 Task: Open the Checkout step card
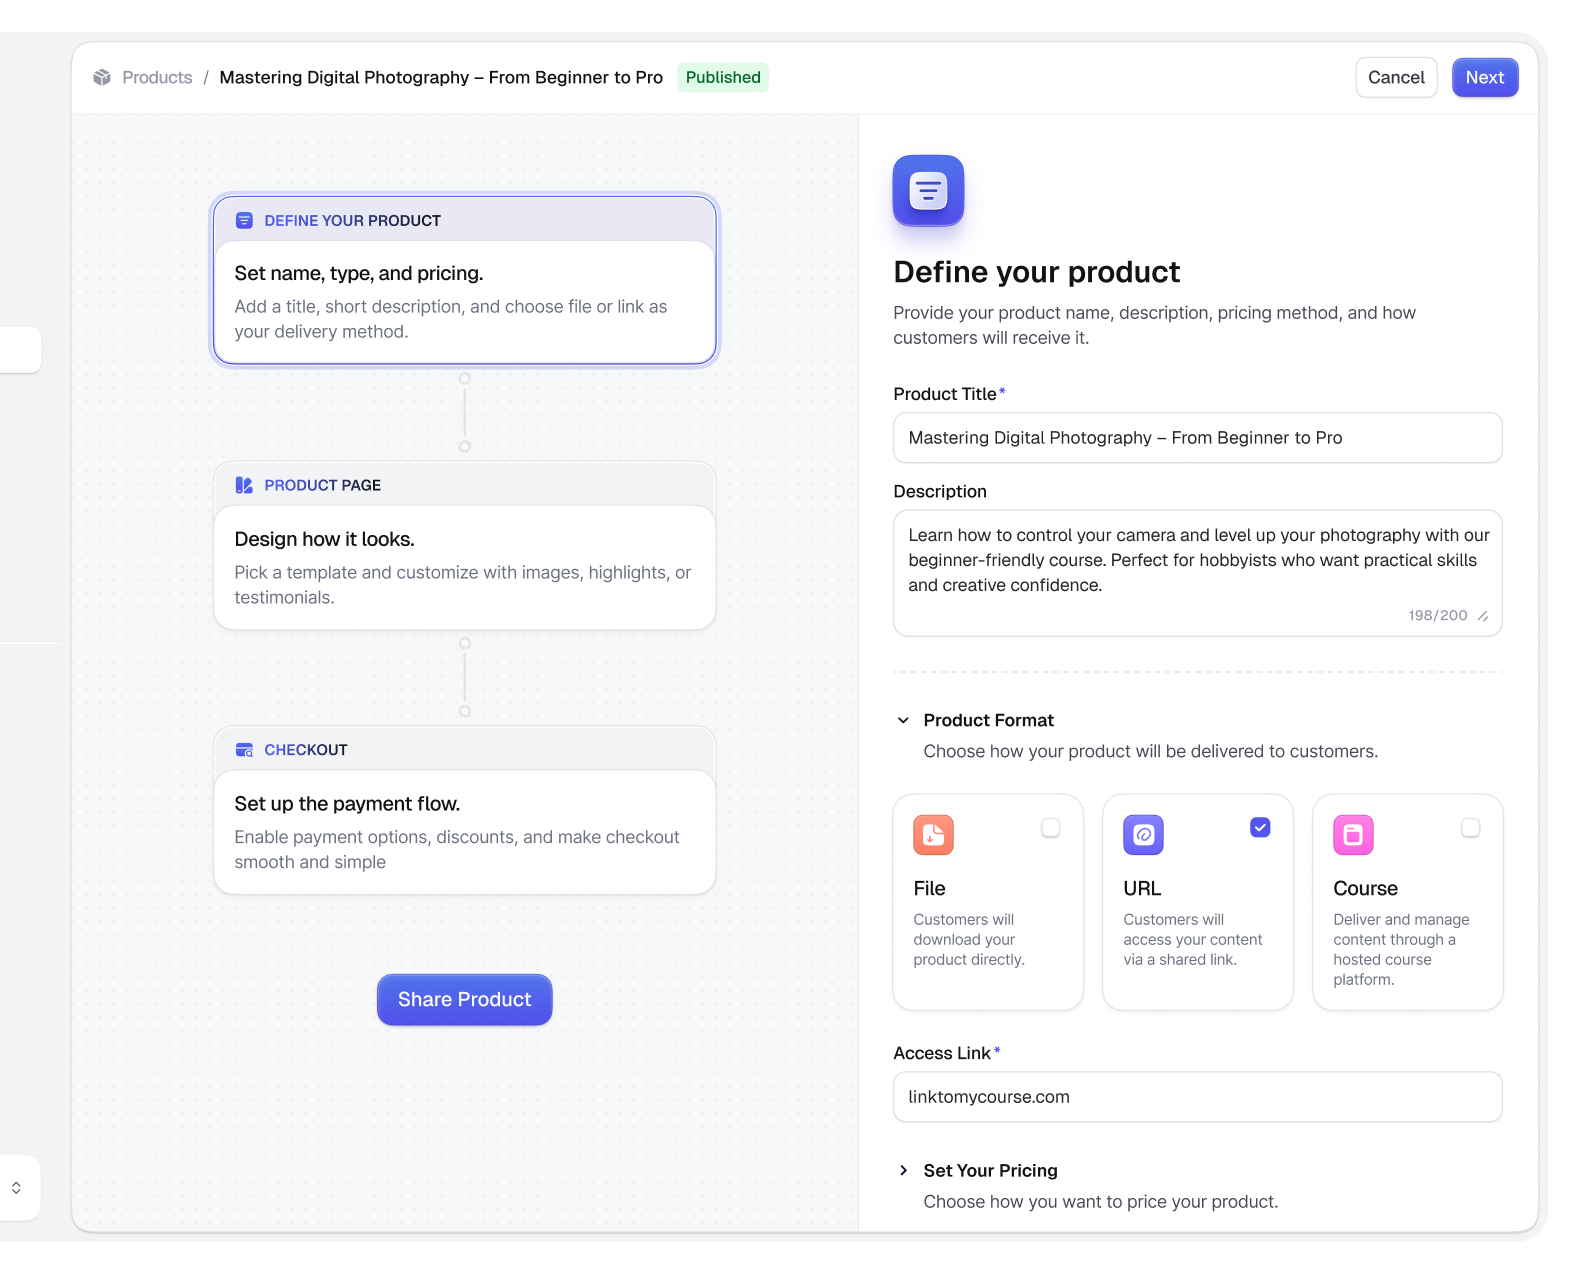[x=465, y=810]
